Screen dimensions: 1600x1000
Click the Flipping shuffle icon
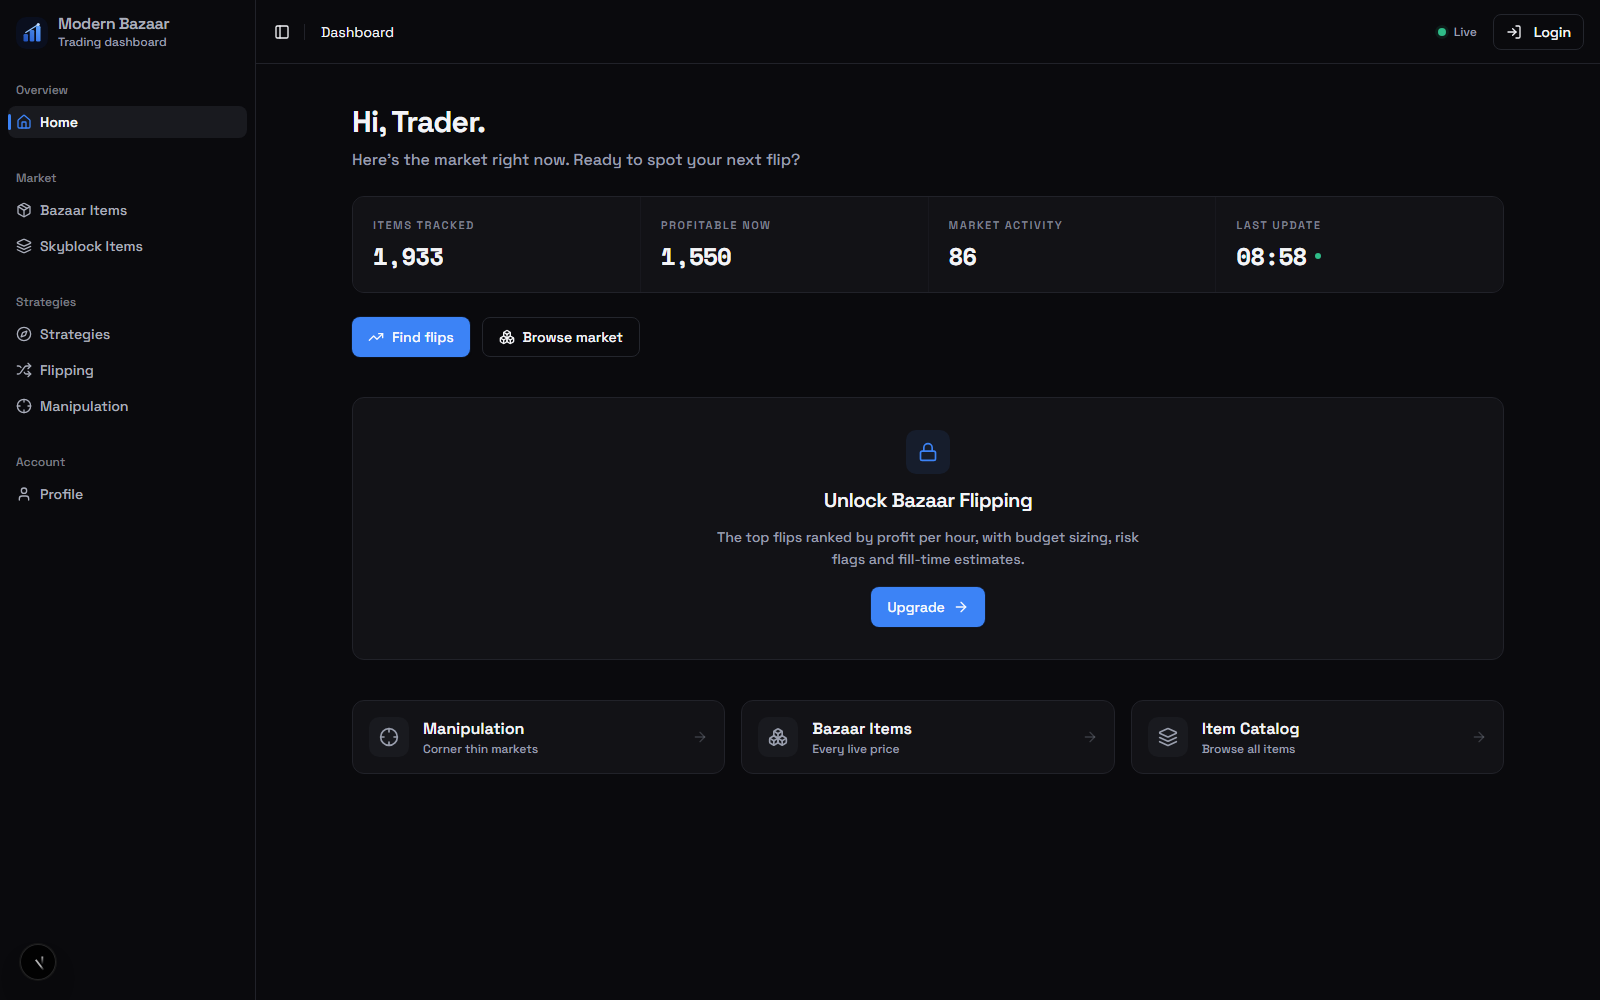pyautogui.click(x=24, y=370)
